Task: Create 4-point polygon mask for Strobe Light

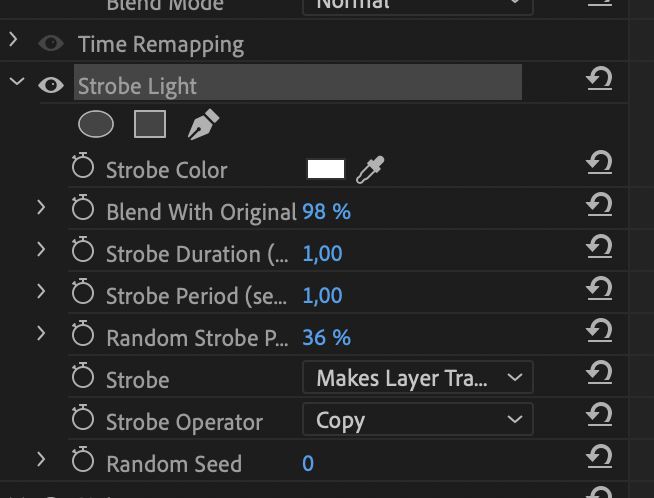Action: (150, 124)
